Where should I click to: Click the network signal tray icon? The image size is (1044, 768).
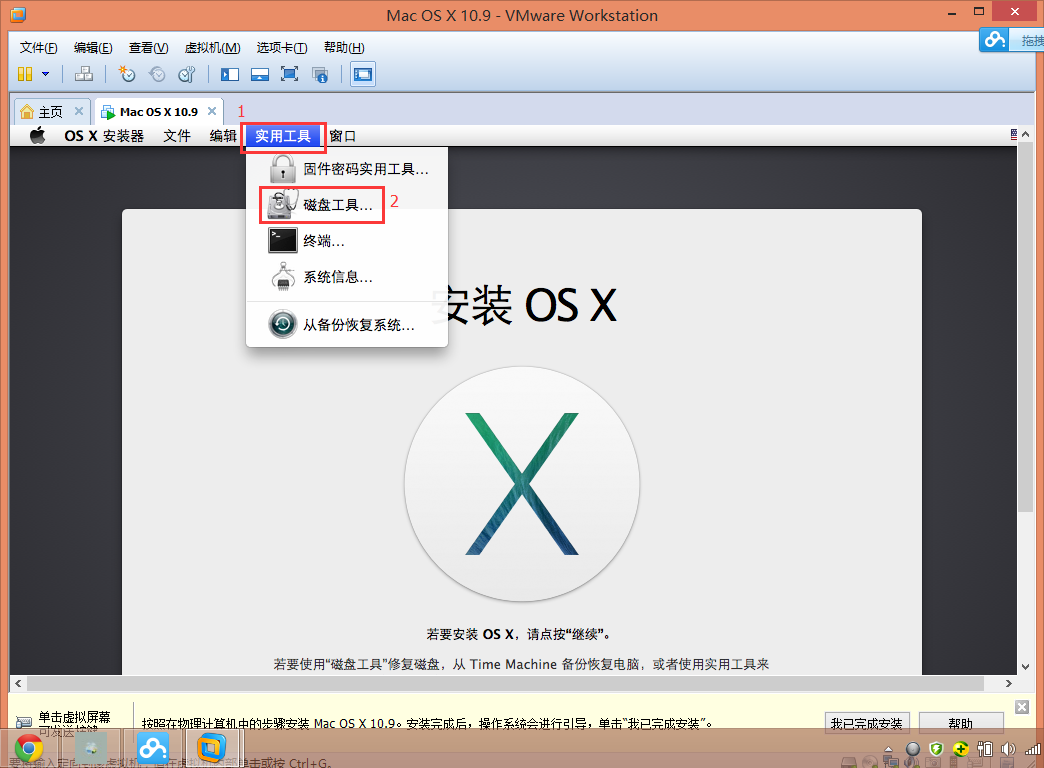[x=1033, y=749]
